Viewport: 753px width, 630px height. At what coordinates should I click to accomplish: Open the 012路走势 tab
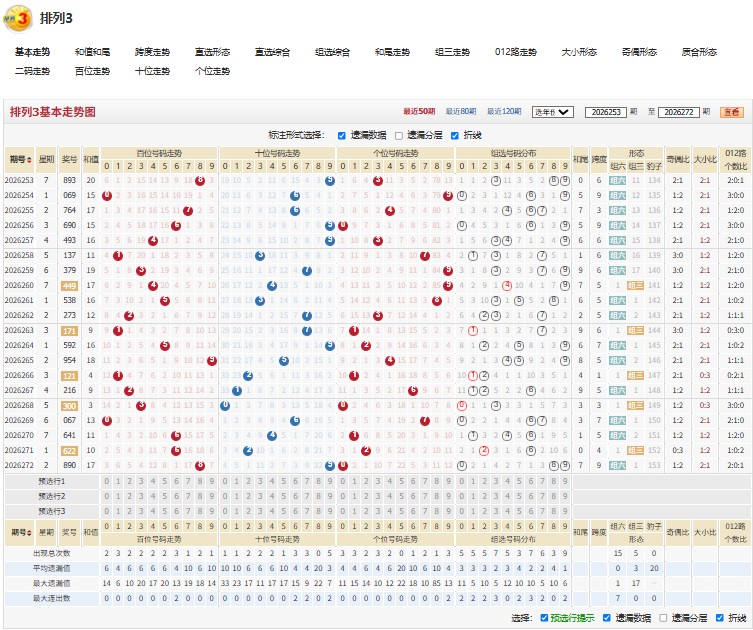pos(516,52)
